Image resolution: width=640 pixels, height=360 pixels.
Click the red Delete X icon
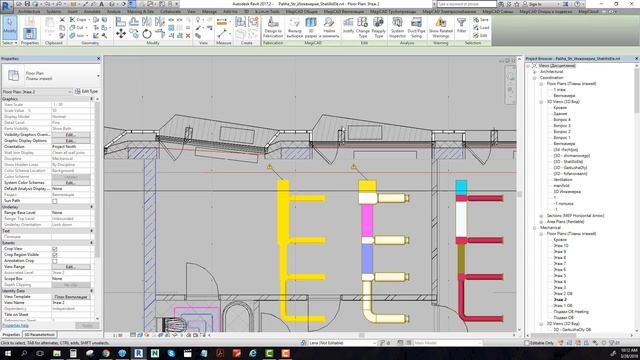[x=188, y=36]
